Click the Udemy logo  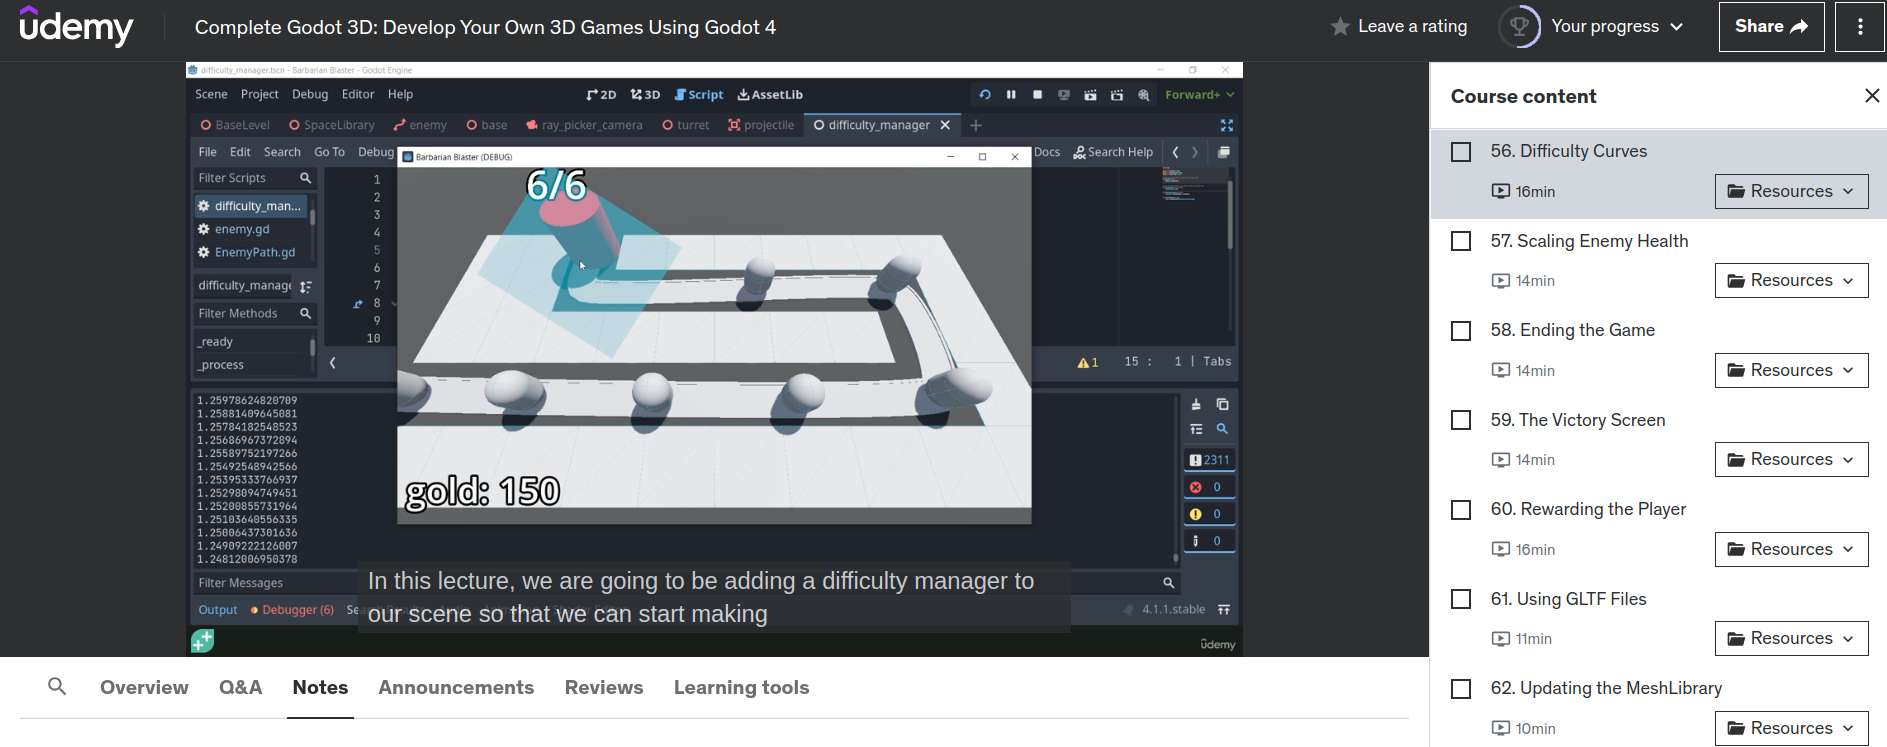coord(76,27)
